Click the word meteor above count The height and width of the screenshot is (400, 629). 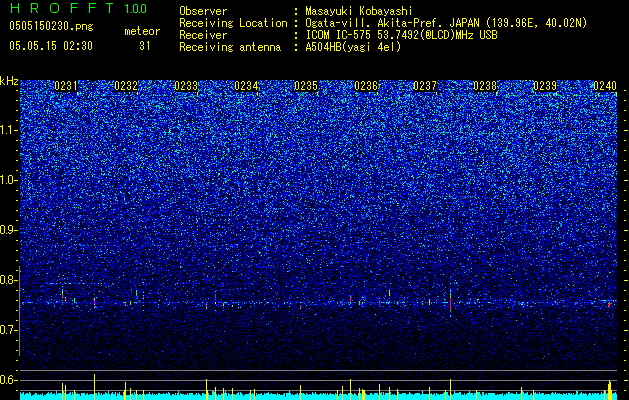tap(142, 31)
